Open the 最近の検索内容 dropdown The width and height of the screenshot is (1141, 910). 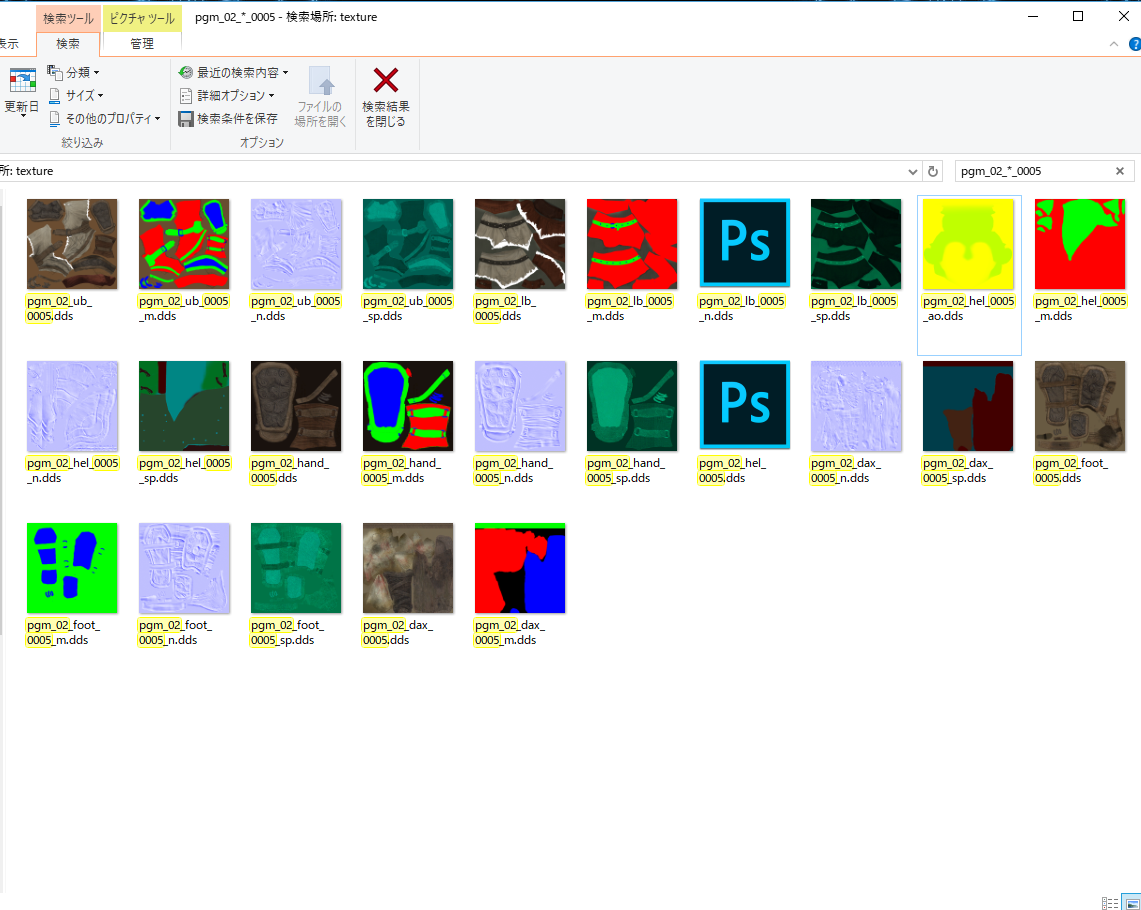[x=233, y=72]
